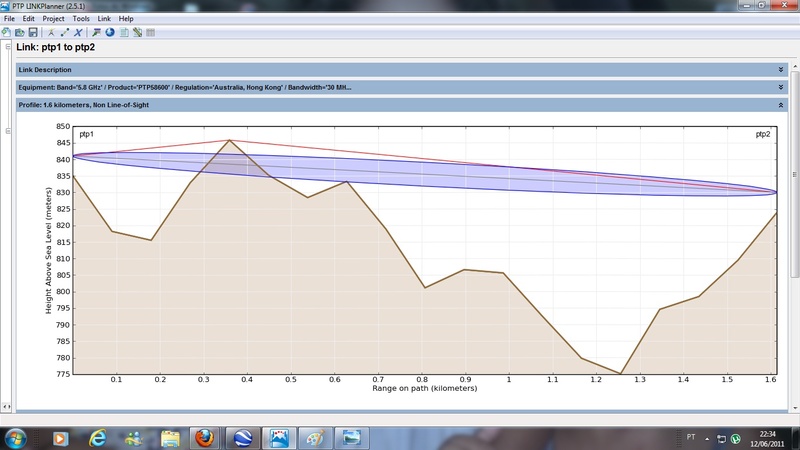Screen dimensions: 800x450
Task: Click the green circular tray icon
Action: click(x=736, y=438)
